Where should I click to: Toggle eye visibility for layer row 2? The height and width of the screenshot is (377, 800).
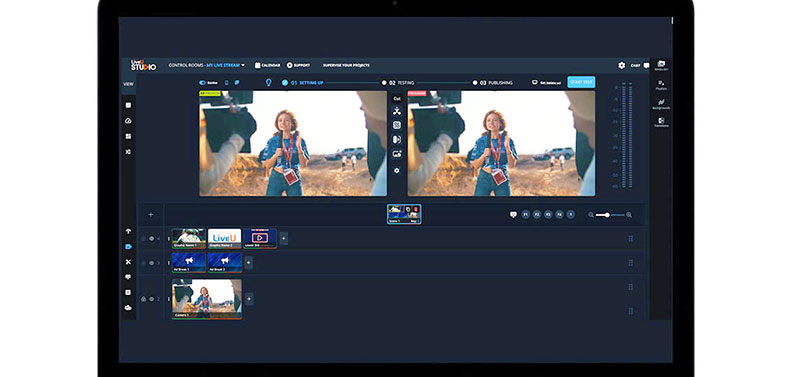click(x=151, y=299)
